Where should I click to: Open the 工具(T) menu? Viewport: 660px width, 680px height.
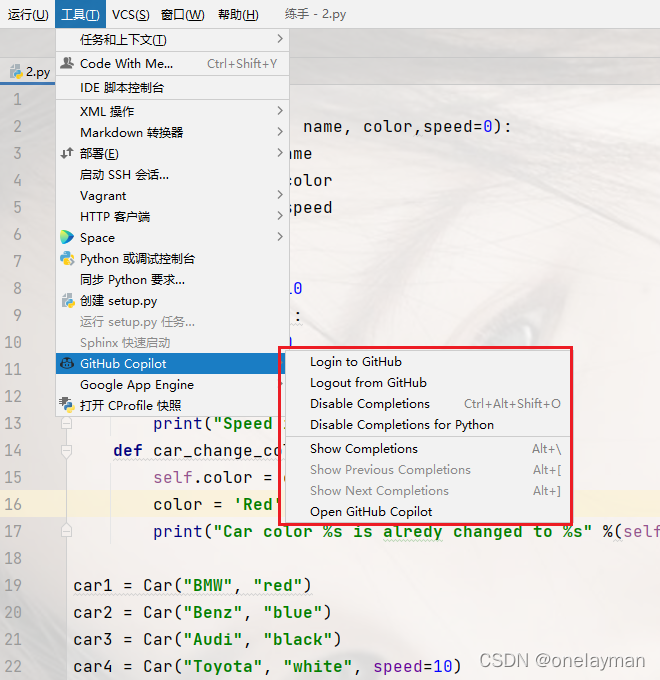click(x=80, y=14)
